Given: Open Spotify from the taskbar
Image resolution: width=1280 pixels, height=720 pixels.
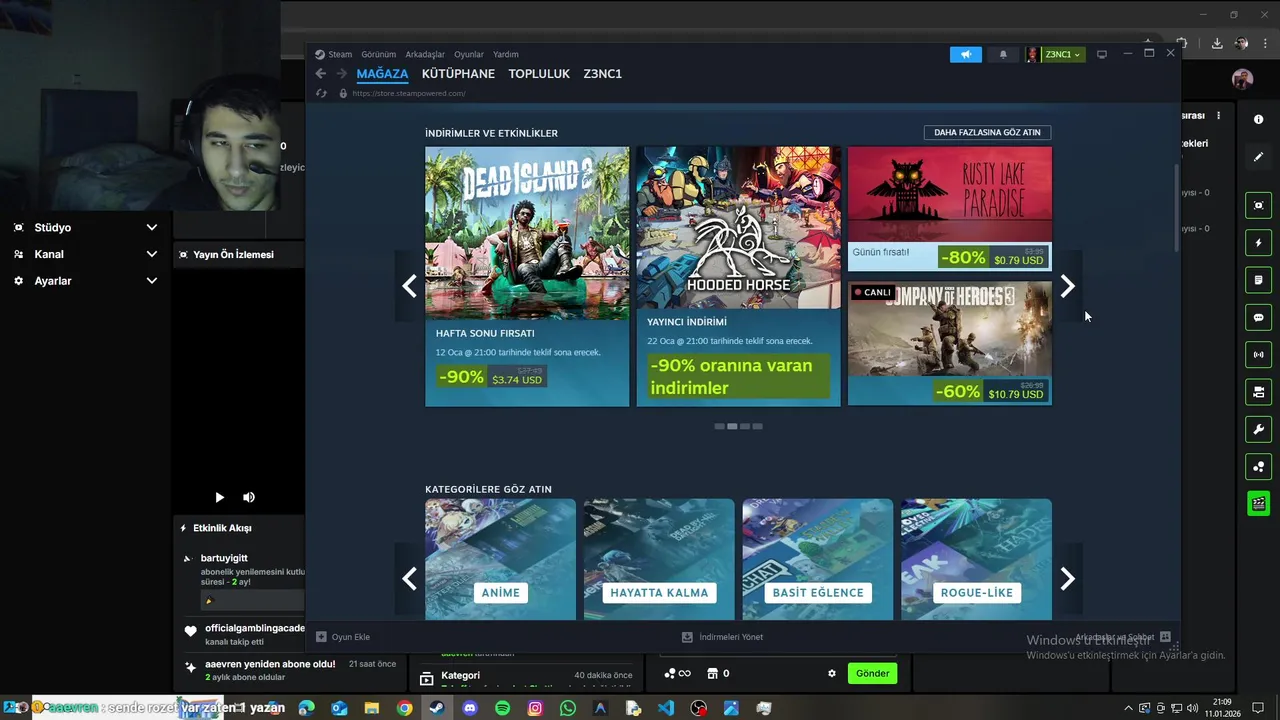Looking at the screenshot, I should tap(503, 708).
